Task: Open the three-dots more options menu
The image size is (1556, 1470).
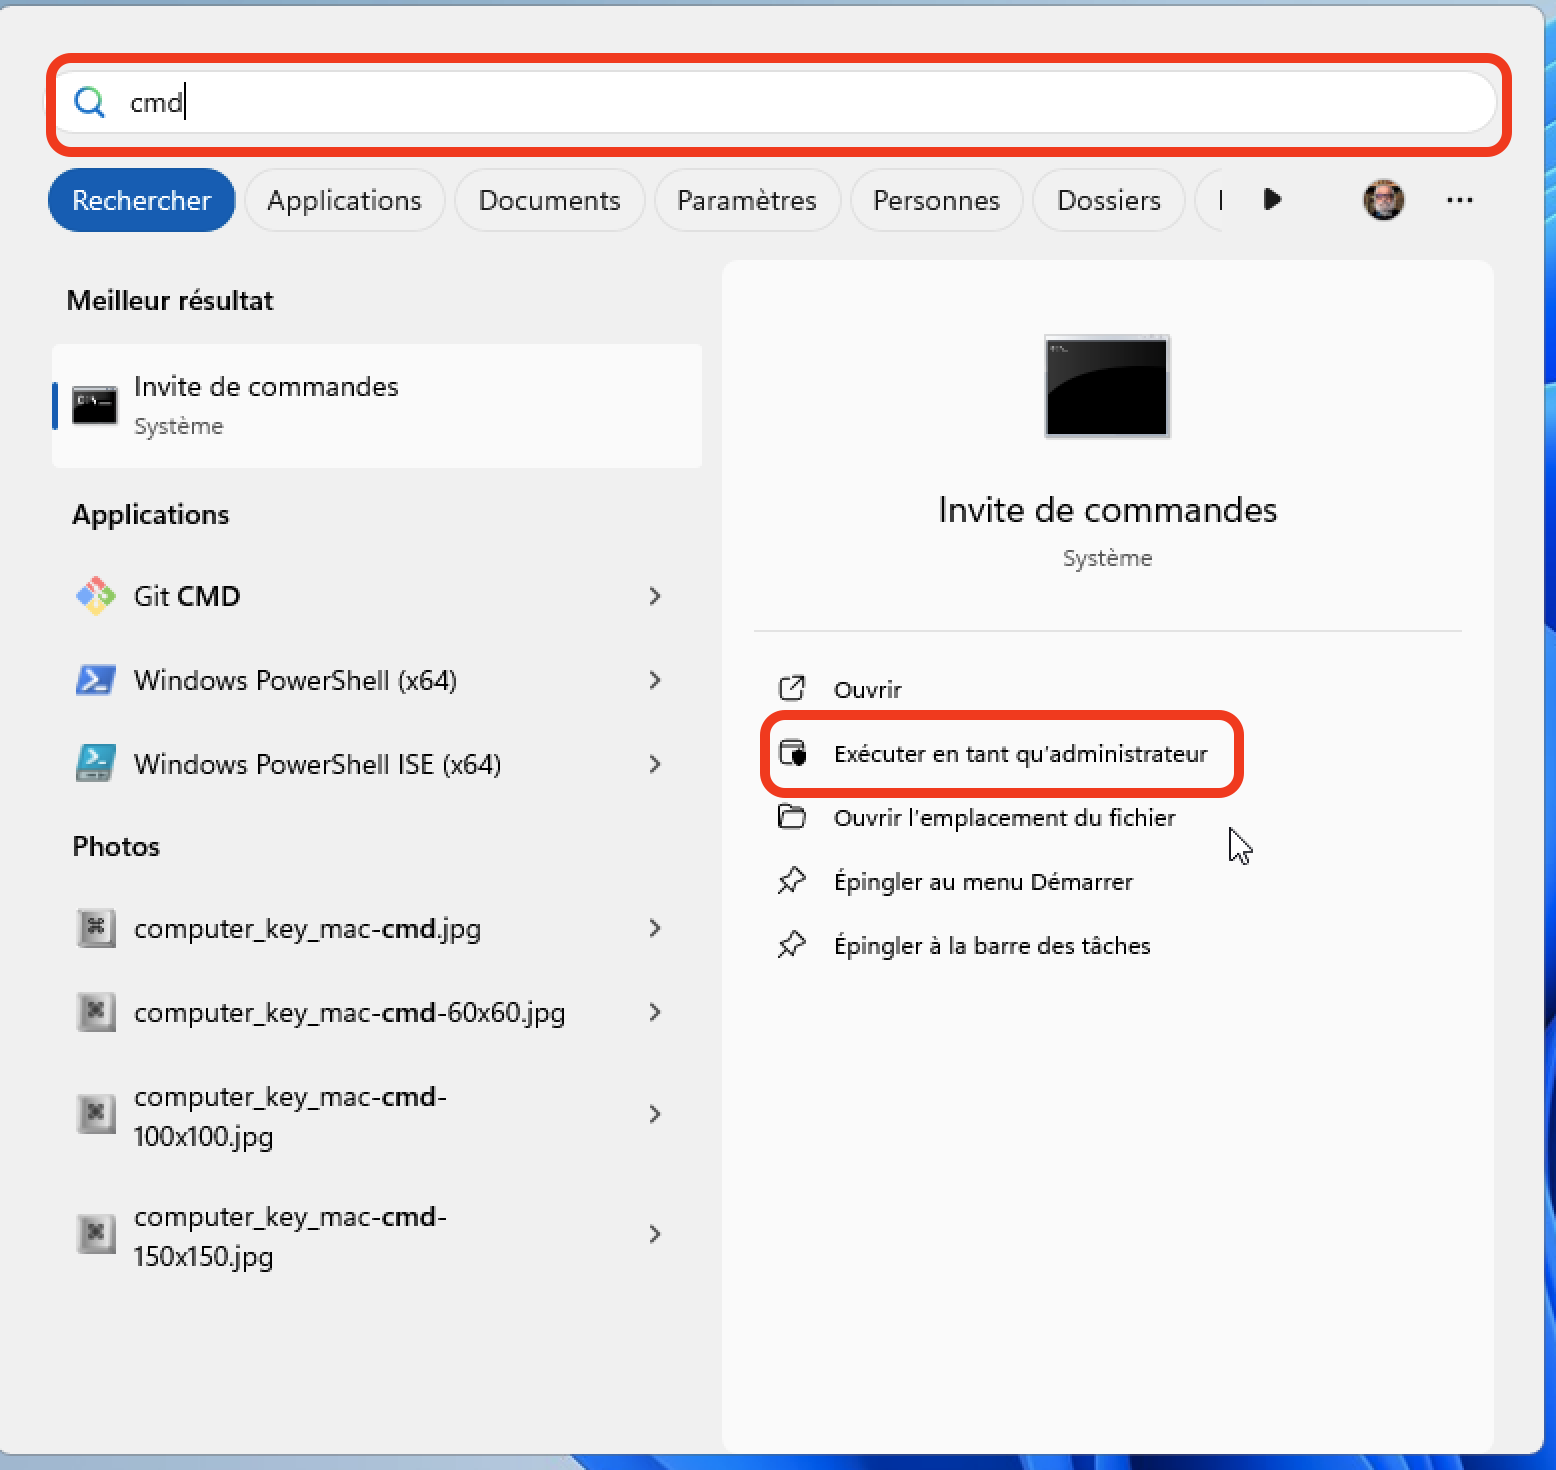Action: click(x=1460, y=200)
